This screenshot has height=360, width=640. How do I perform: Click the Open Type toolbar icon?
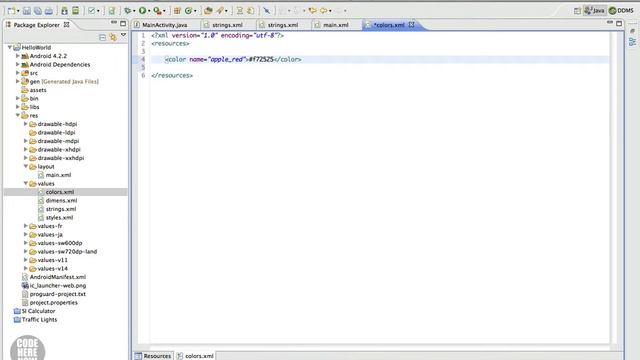(x=208, y=11)
